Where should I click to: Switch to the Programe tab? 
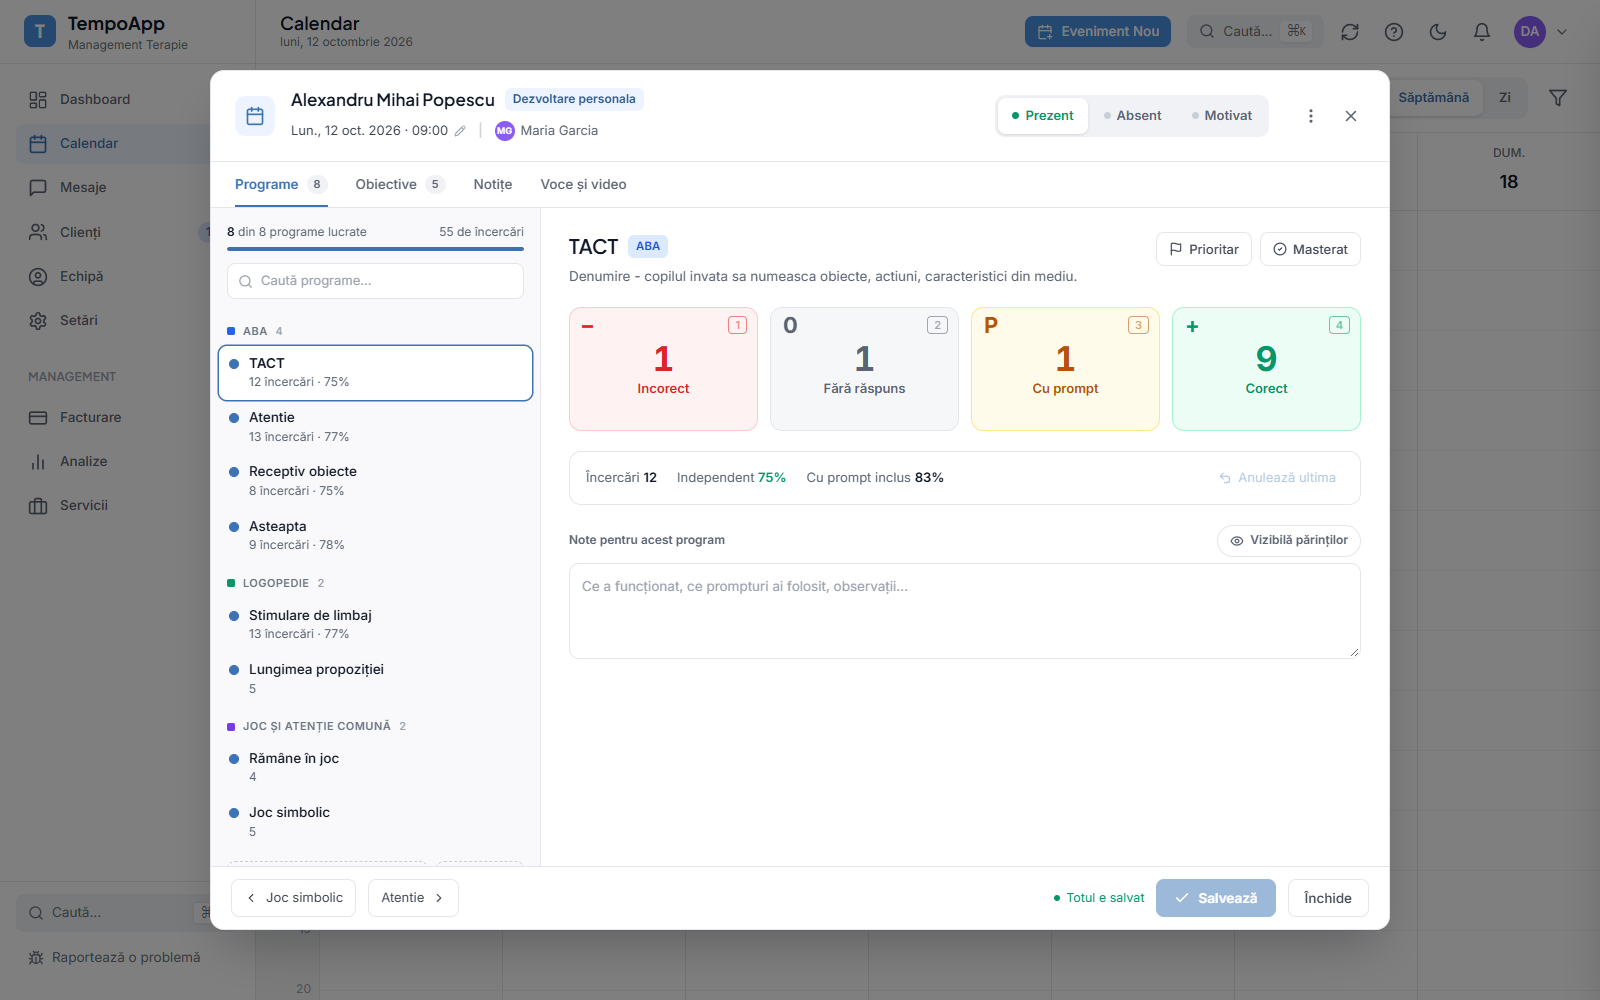280,184
